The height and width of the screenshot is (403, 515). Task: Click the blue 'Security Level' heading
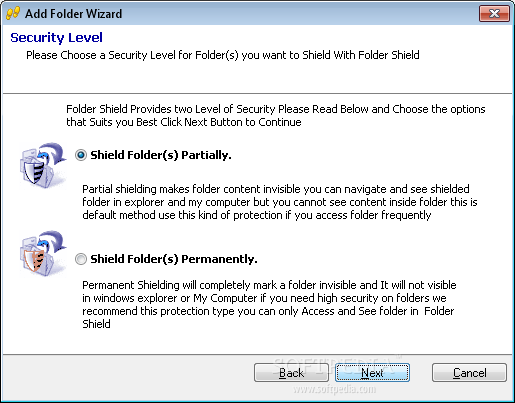(56, 38)
